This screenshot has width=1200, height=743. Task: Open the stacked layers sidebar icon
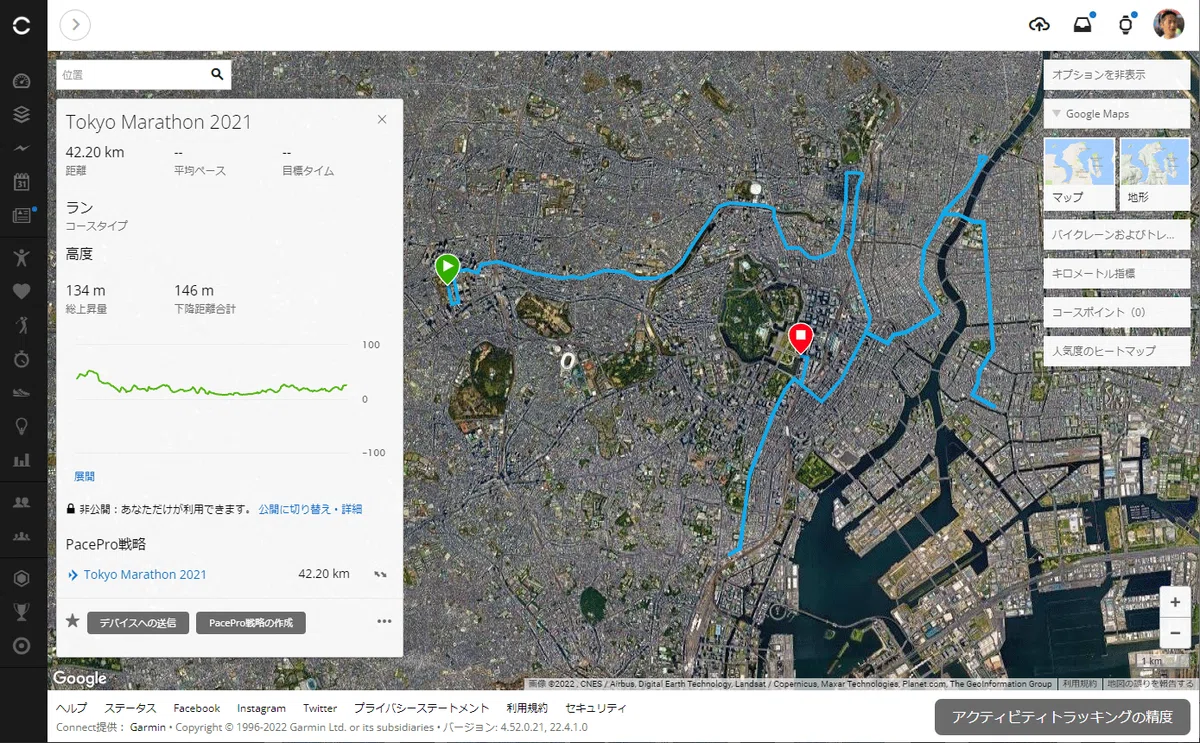coord(21,115)
